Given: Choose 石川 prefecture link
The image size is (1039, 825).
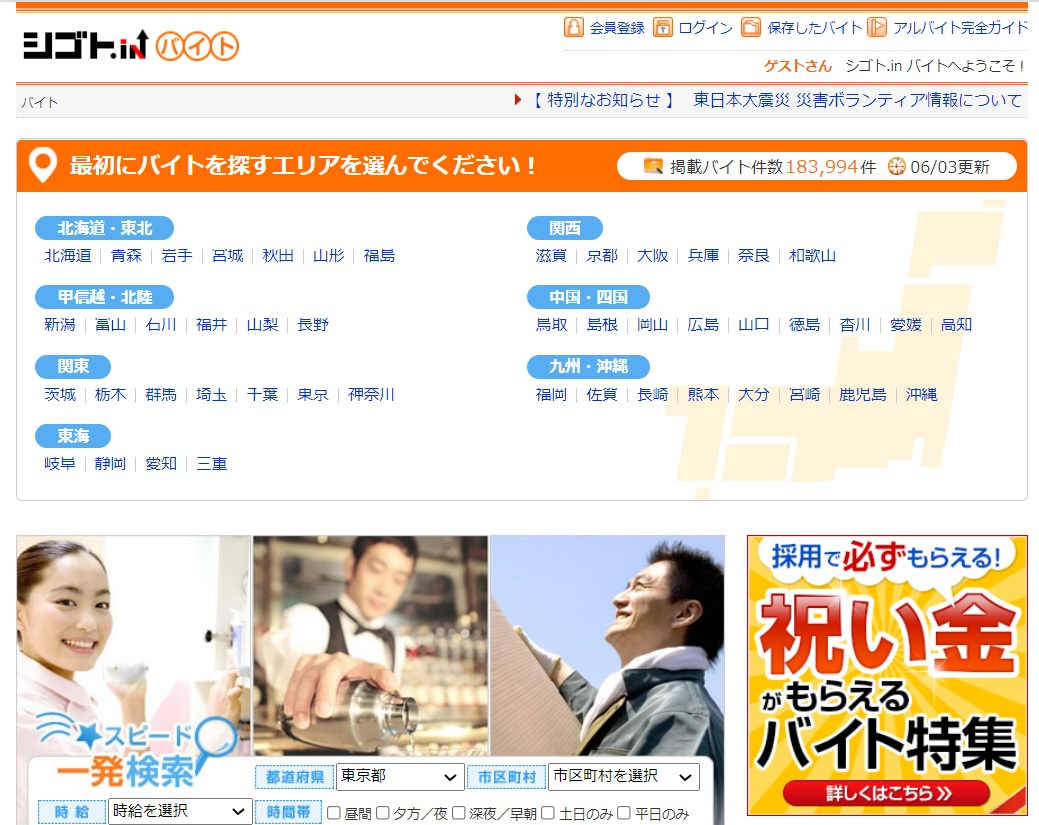Looking at the screenshot, I should (x=161, y=325).
